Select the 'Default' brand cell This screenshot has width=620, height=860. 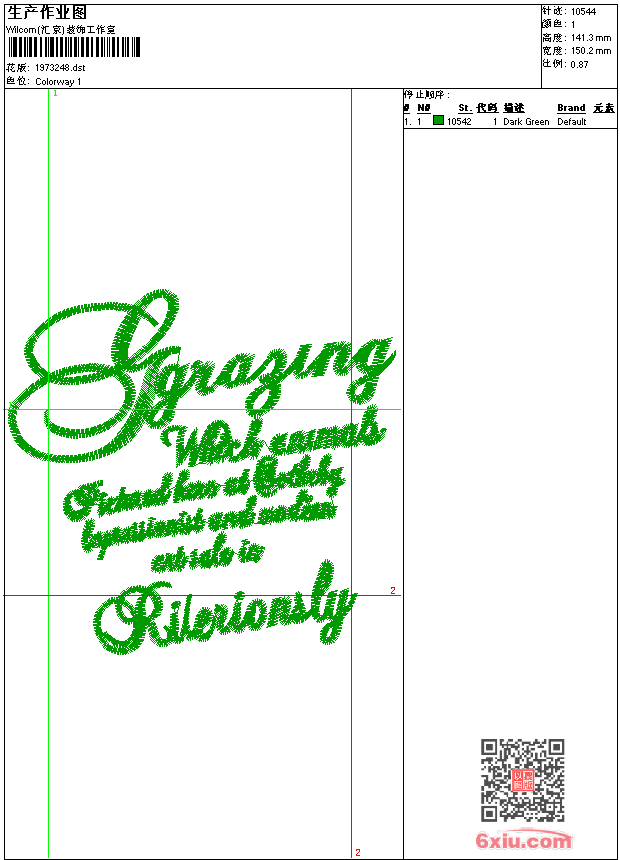pyautogui.click(x=572, y=122)
